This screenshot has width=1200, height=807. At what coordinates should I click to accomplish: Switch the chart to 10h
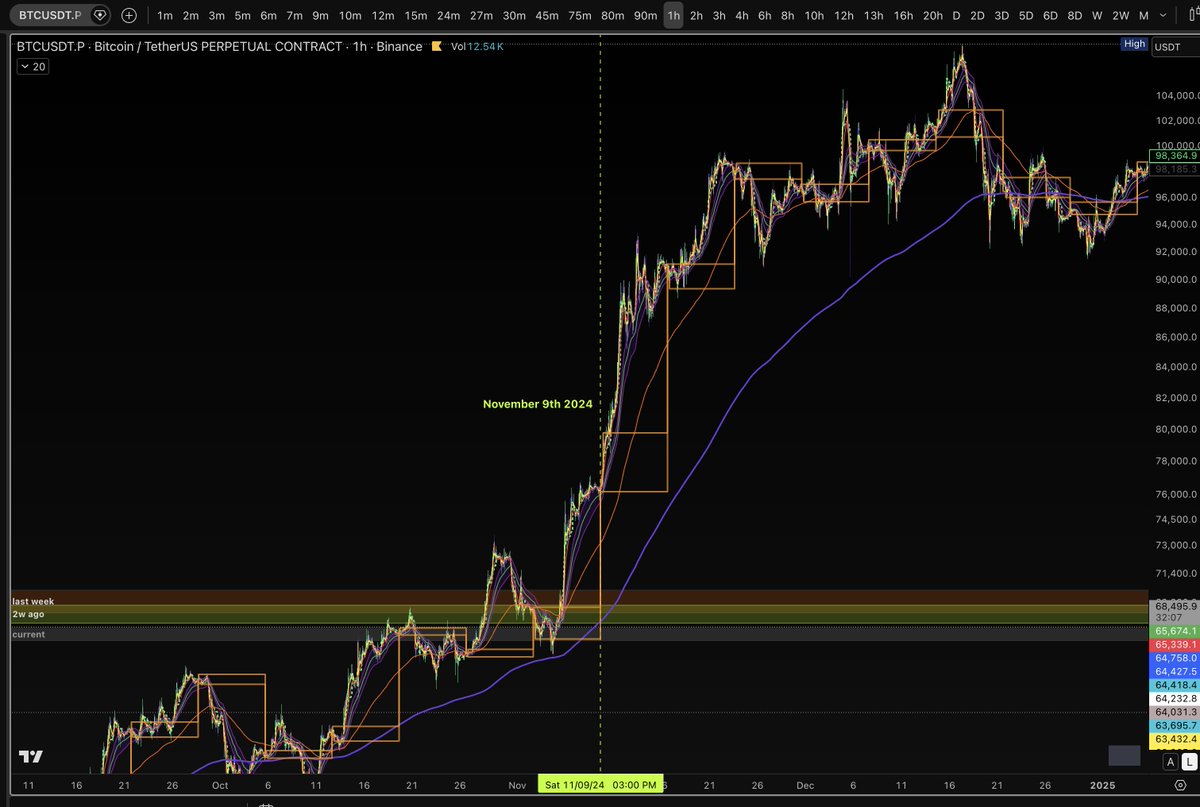[x=815, y=16]
